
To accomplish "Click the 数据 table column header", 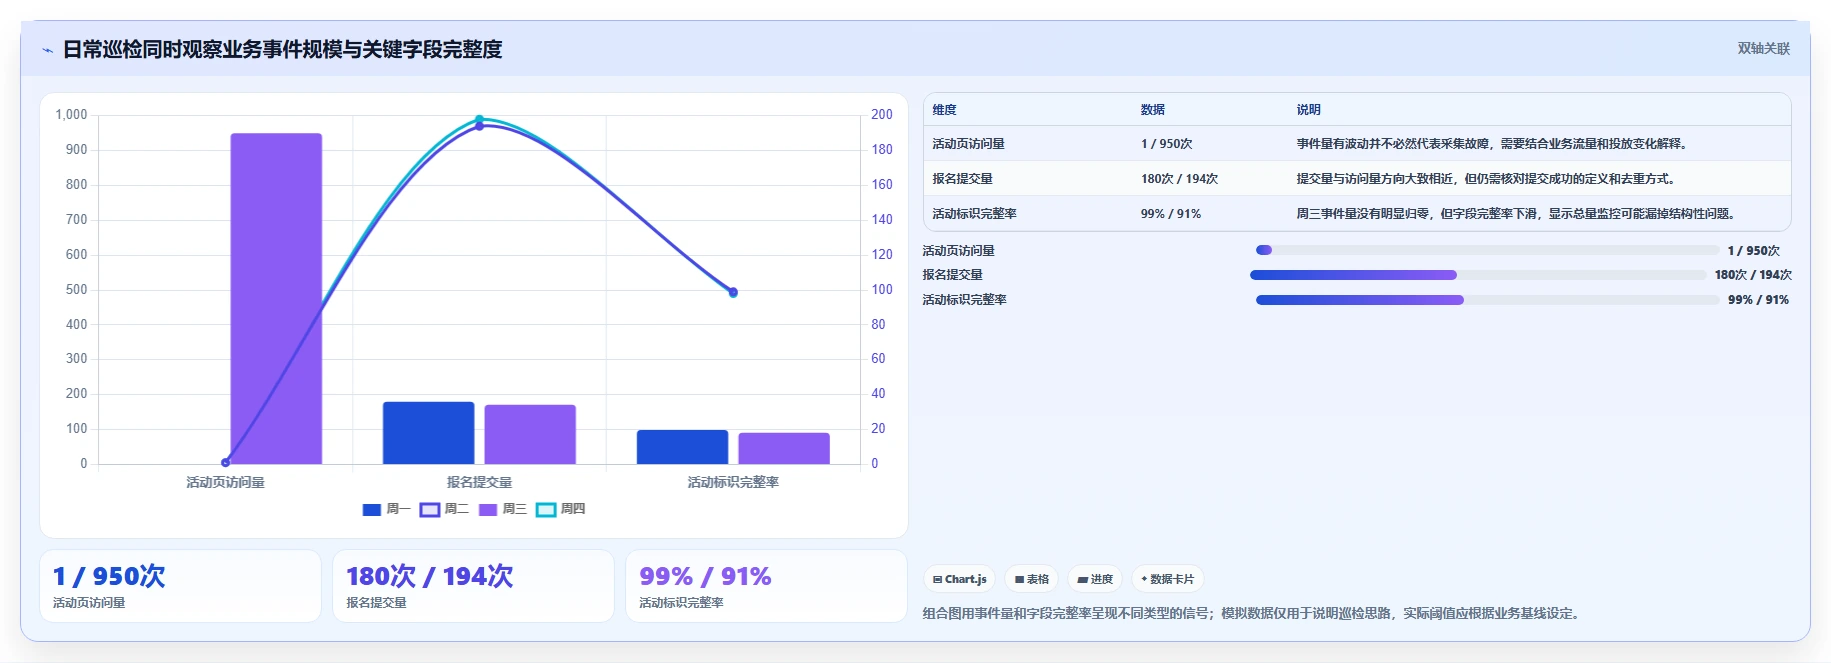I will coord(1152,110).
